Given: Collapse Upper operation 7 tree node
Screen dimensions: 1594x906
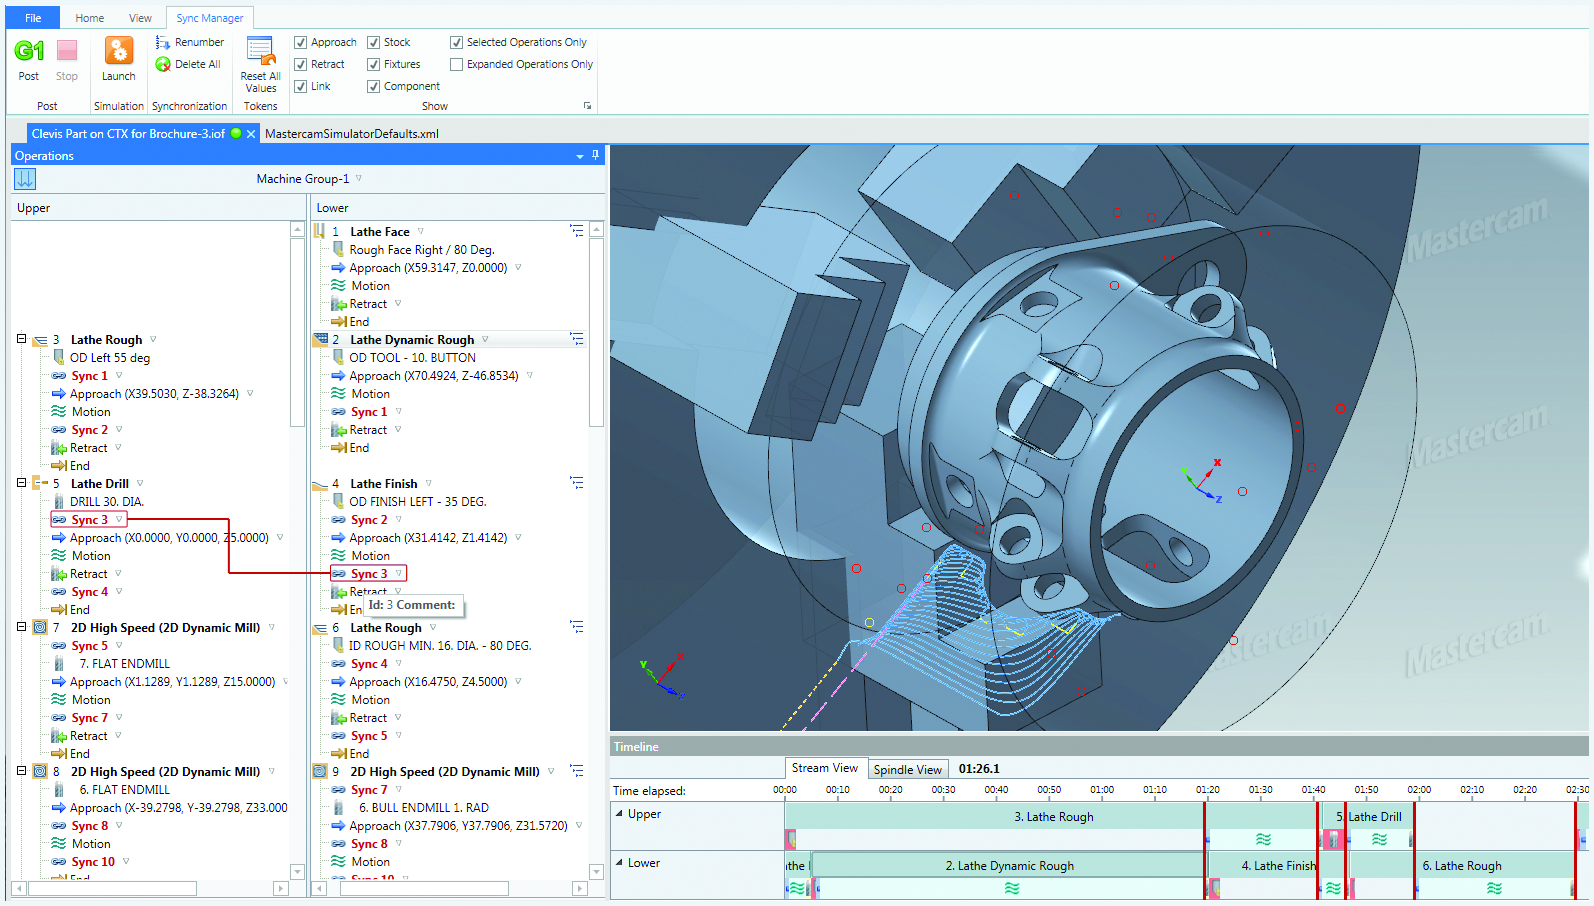Looking at the screenshot, I should (21, 627).
